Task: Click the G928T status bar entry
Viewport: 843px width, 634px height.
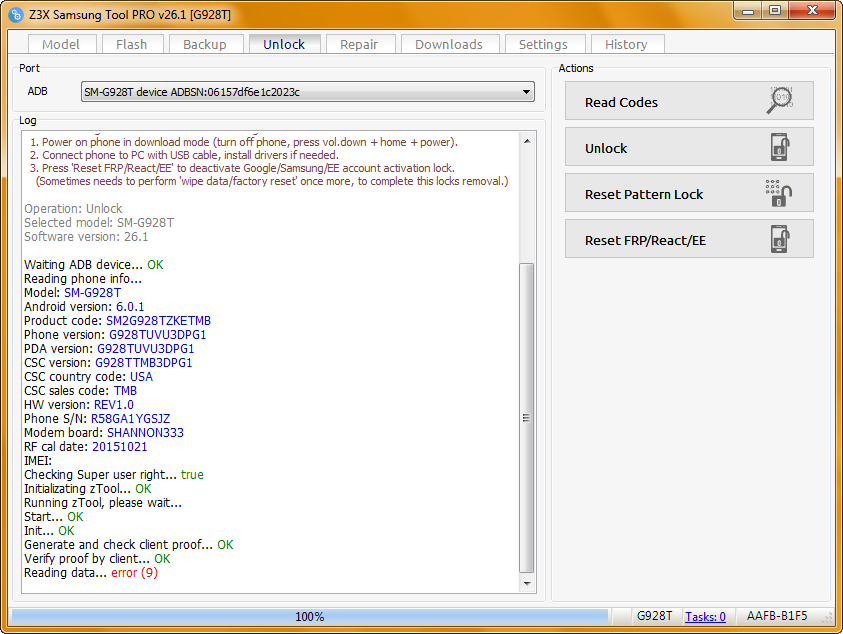Action: pyautogui.click(x=654, y=616)
